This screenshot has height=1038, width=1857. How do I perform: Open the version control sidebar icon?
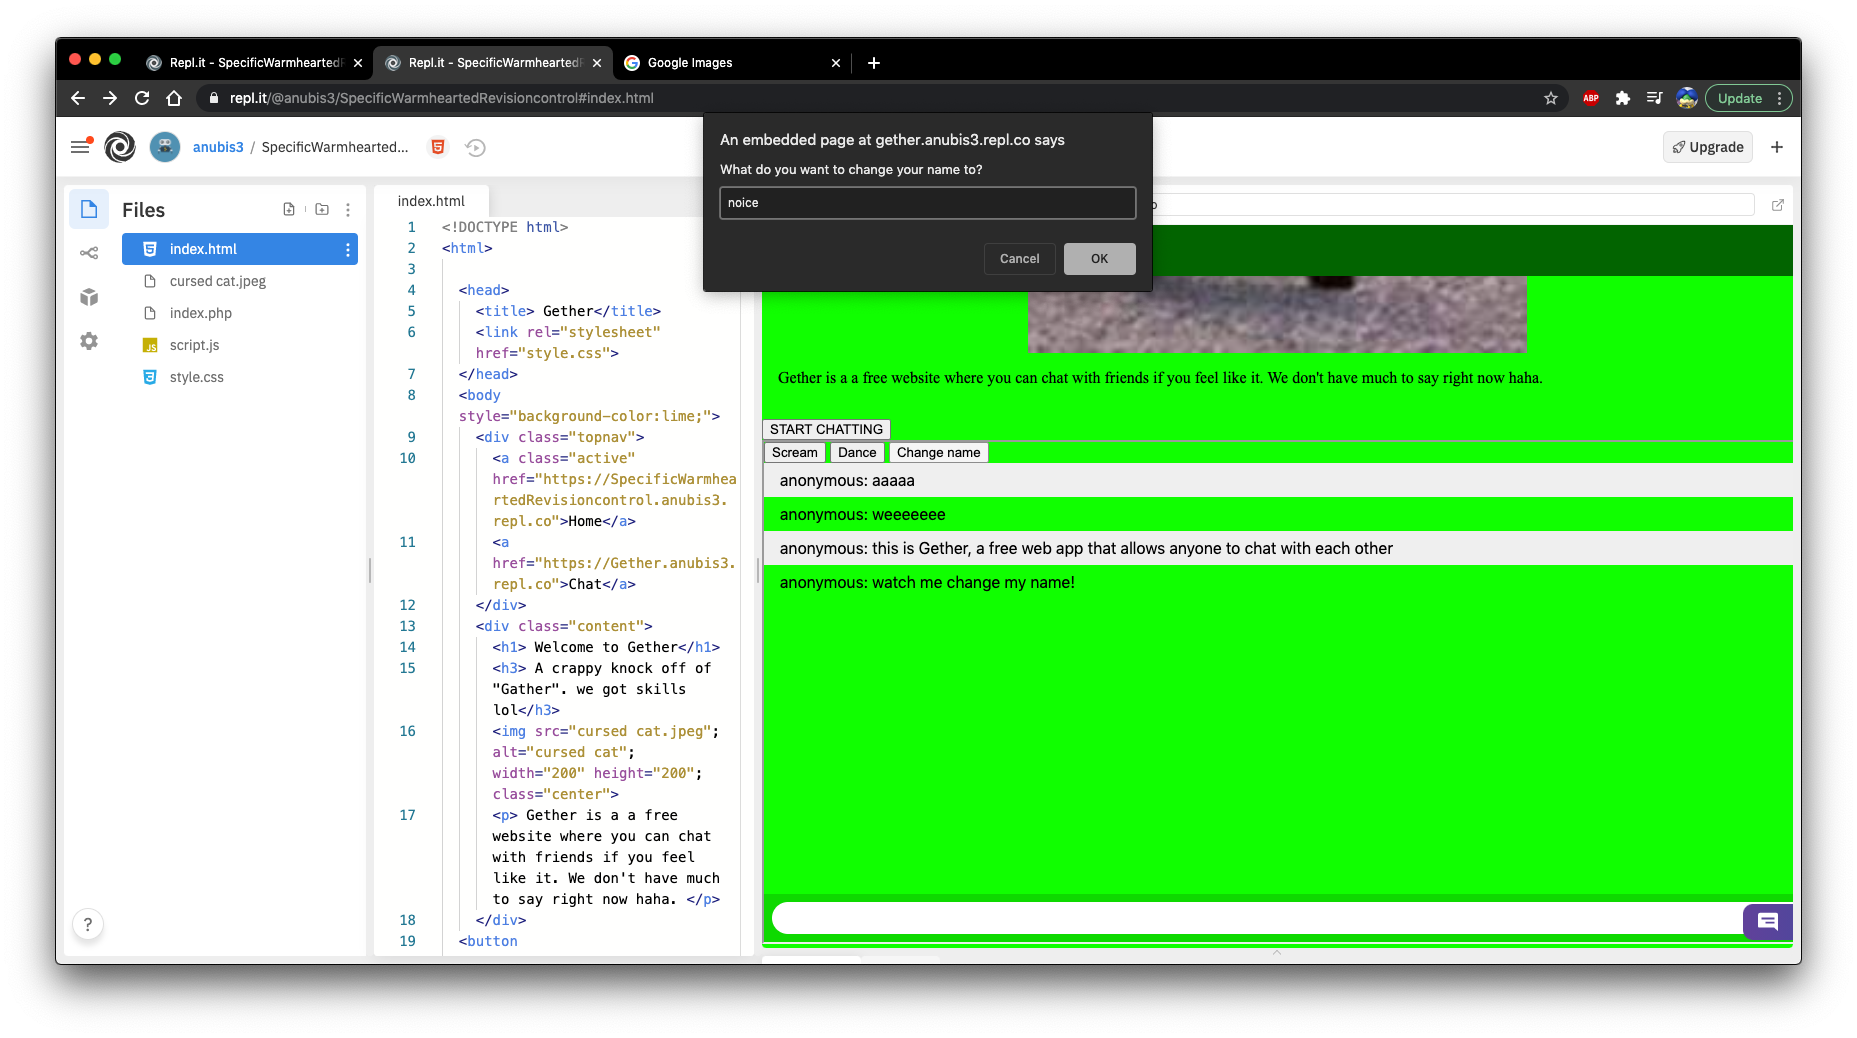click(89, 253)
